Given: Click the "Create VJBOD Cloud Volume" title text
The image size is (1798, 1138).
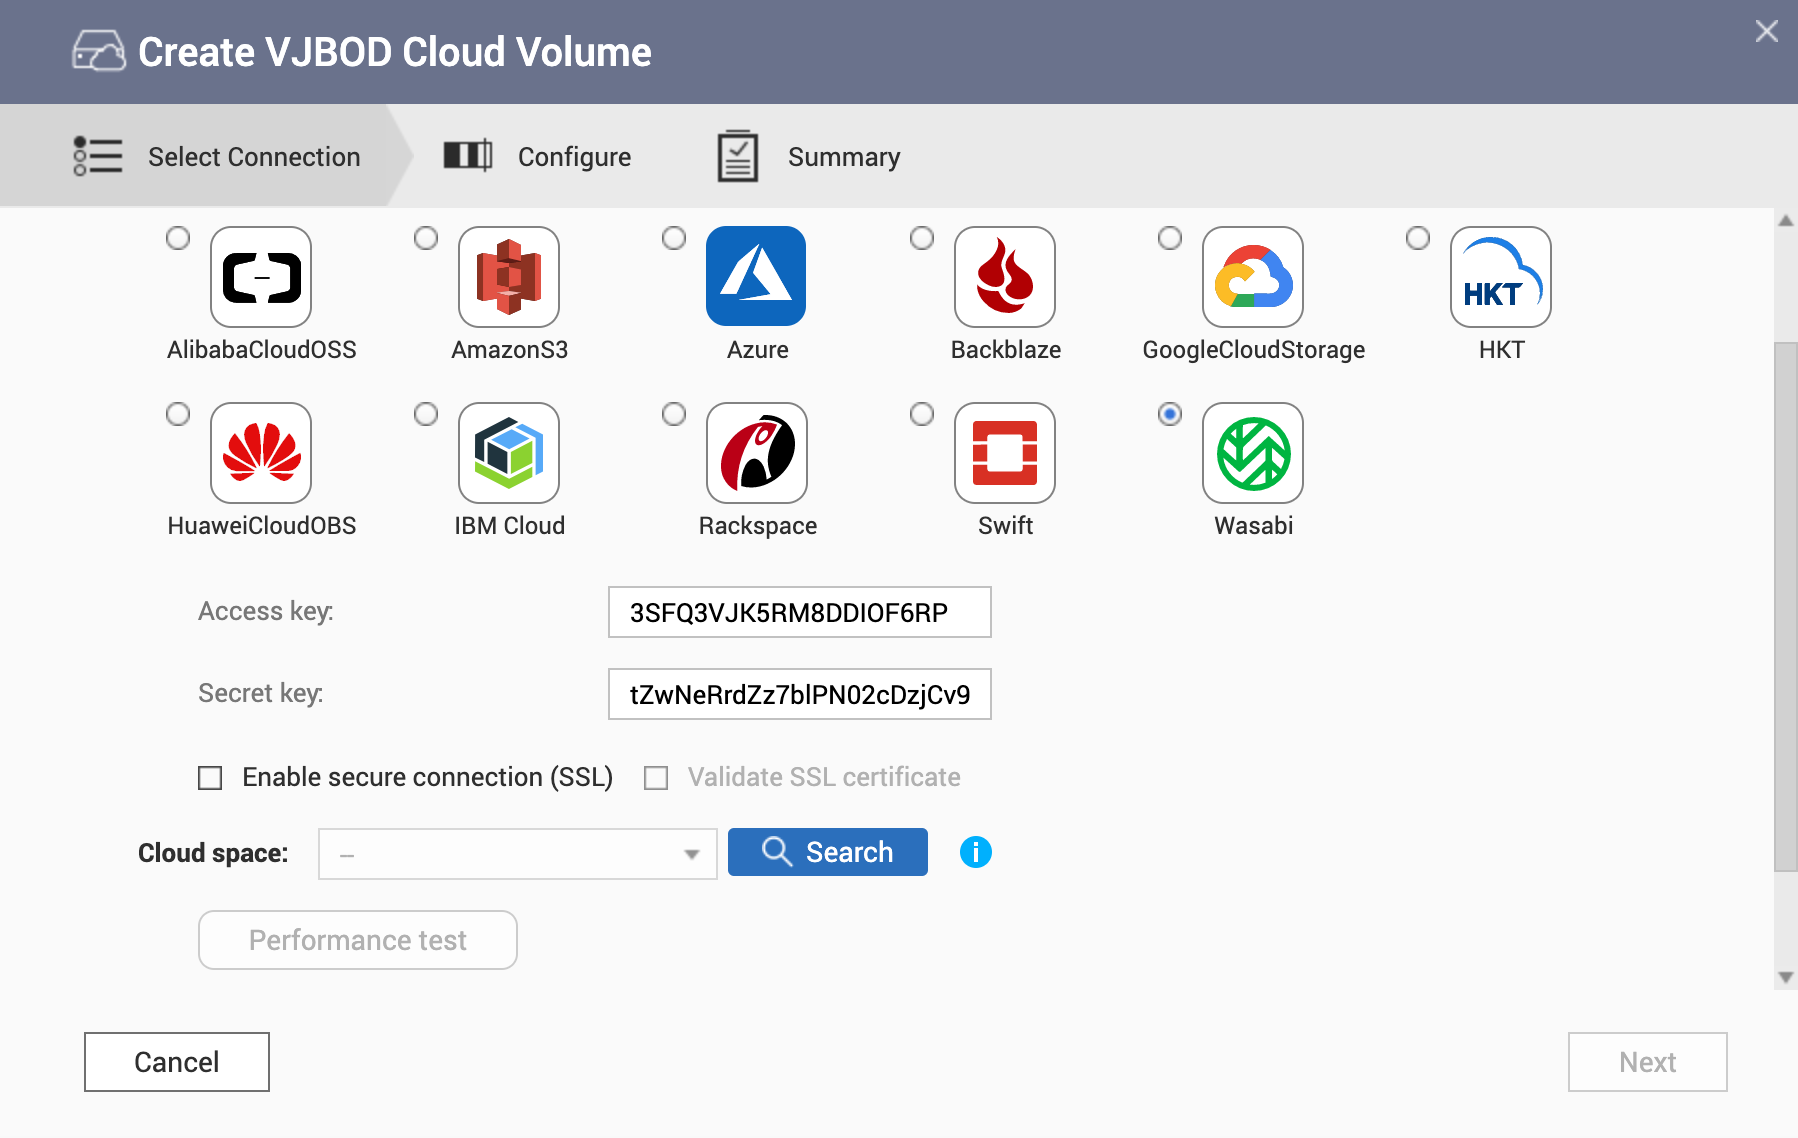Looking at the screenshot, I should pos(395,52).
